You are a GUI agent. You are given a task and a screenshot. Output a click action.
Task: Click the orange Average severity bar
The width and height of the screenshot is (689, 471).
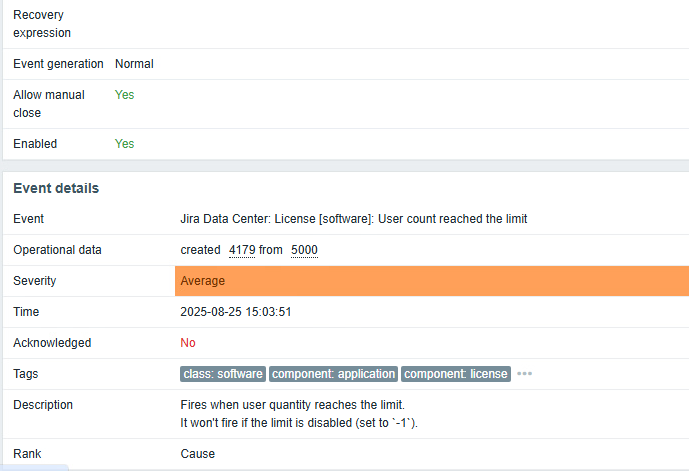431,281
